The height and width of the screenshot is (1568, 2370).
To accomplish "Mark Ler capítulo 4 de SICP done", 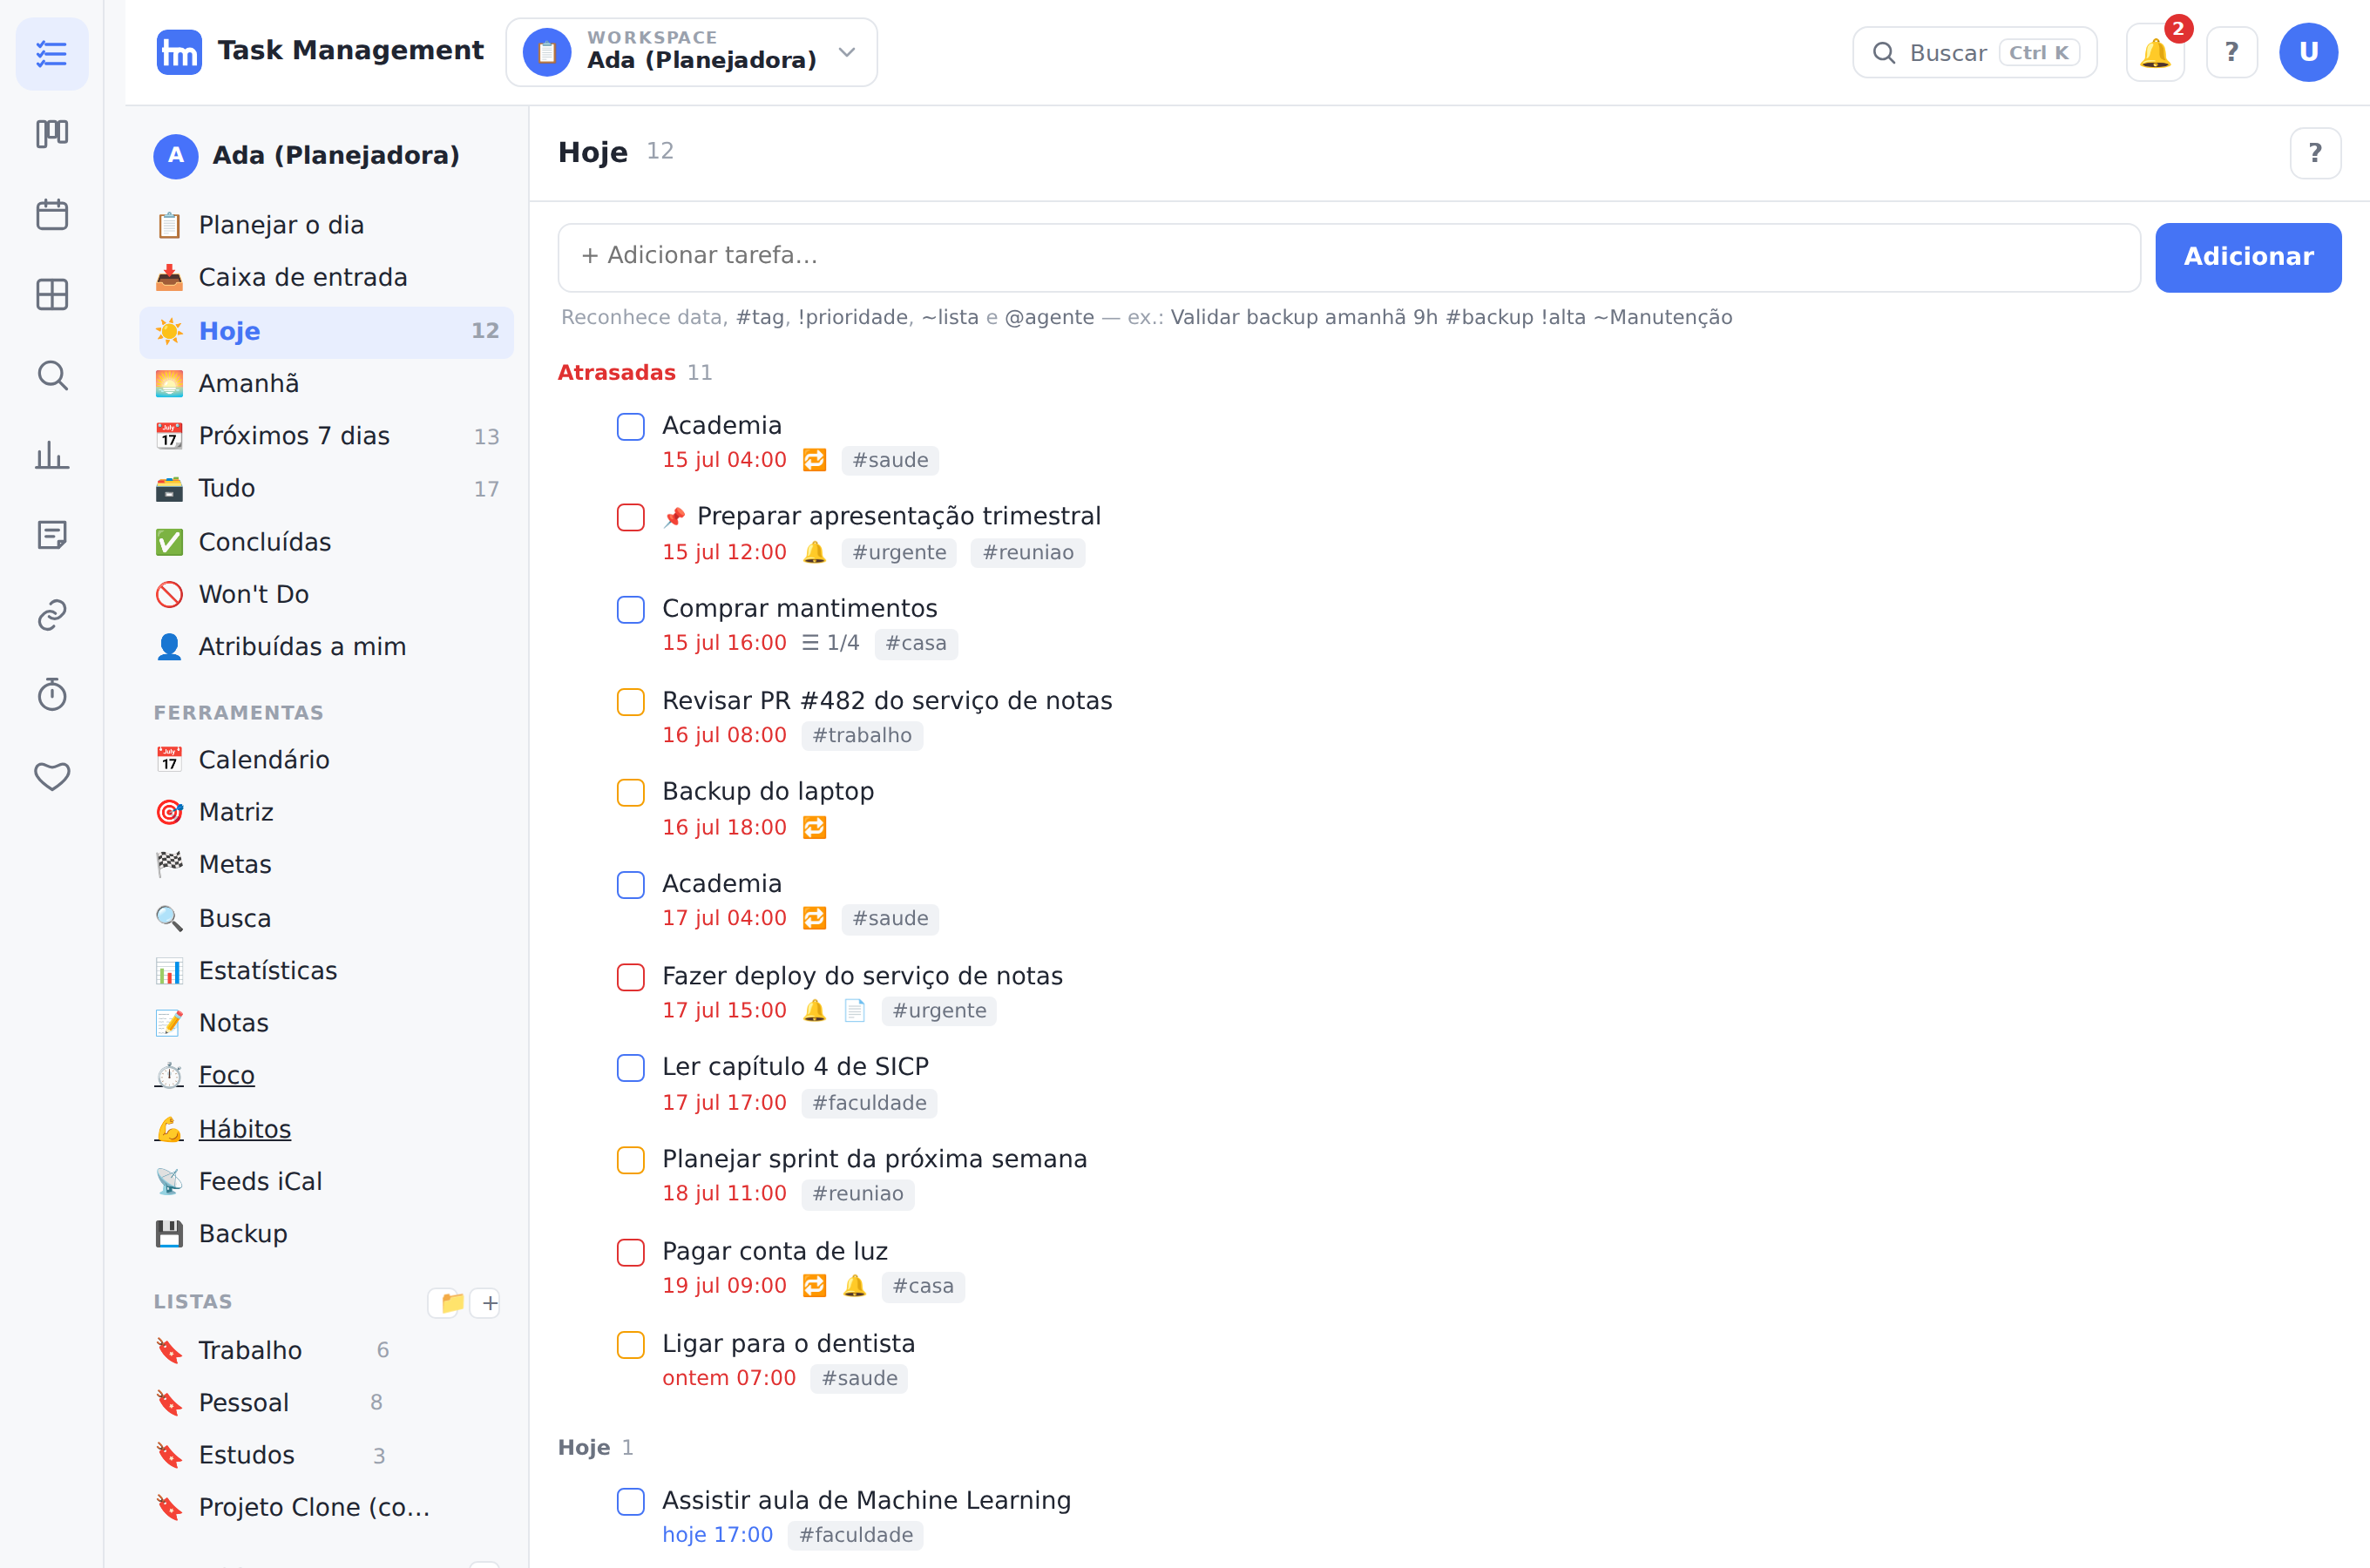I will (631, 1068).
